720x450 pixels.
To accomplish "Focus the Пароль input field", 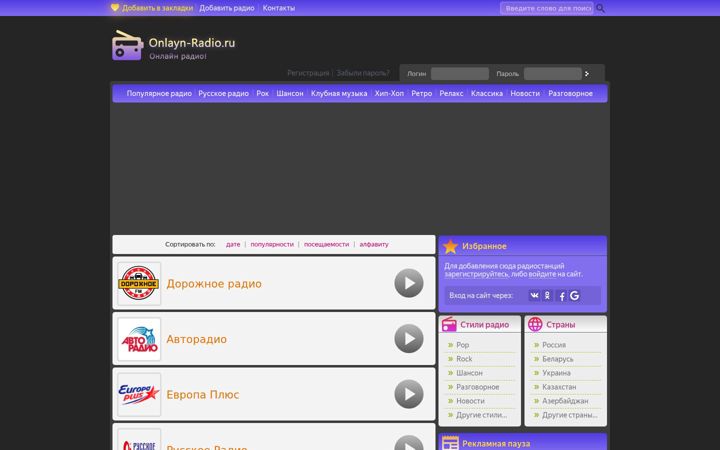I will click(x=552, y=73).
